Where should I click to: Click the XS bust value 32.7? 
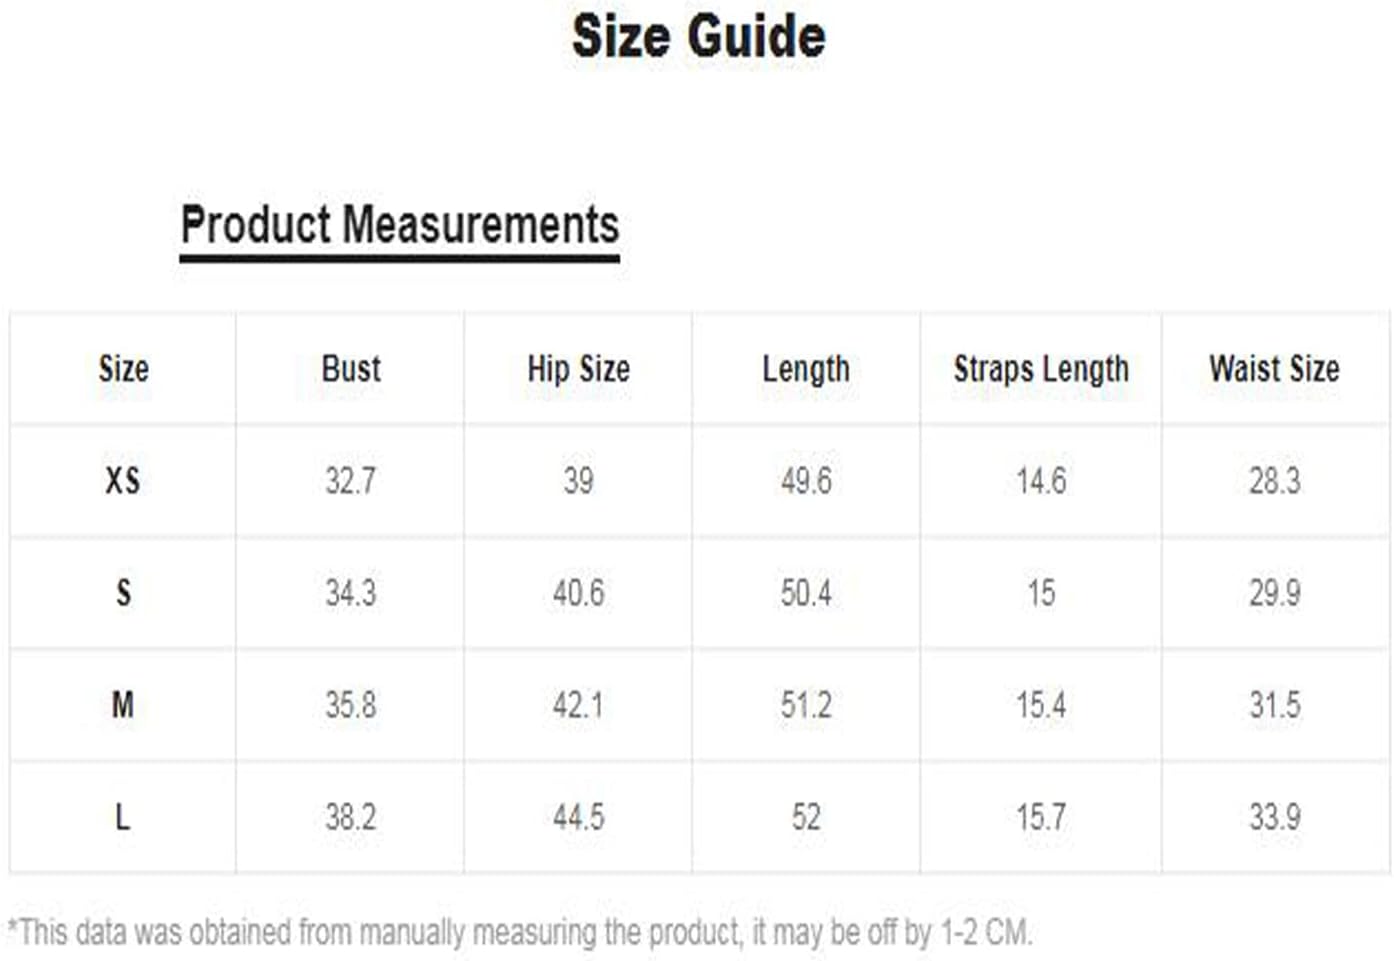coord(351,481)
